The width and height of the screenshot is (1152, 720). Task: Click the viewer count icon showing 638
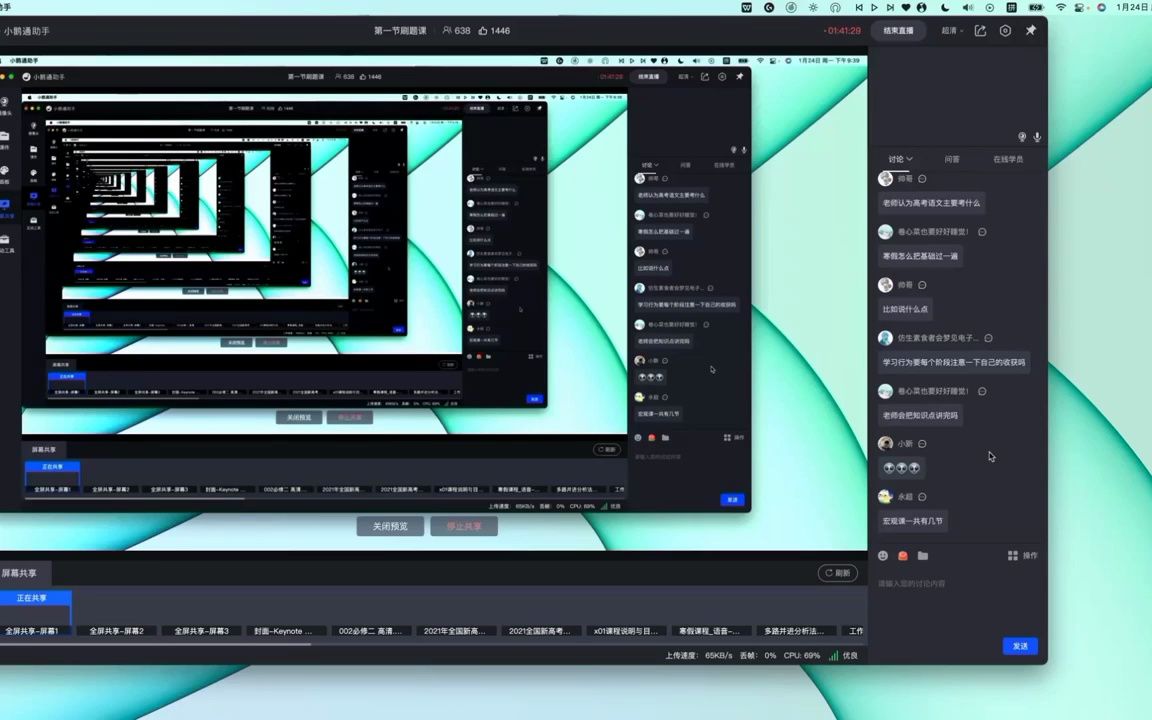click(x=447, y=31)
